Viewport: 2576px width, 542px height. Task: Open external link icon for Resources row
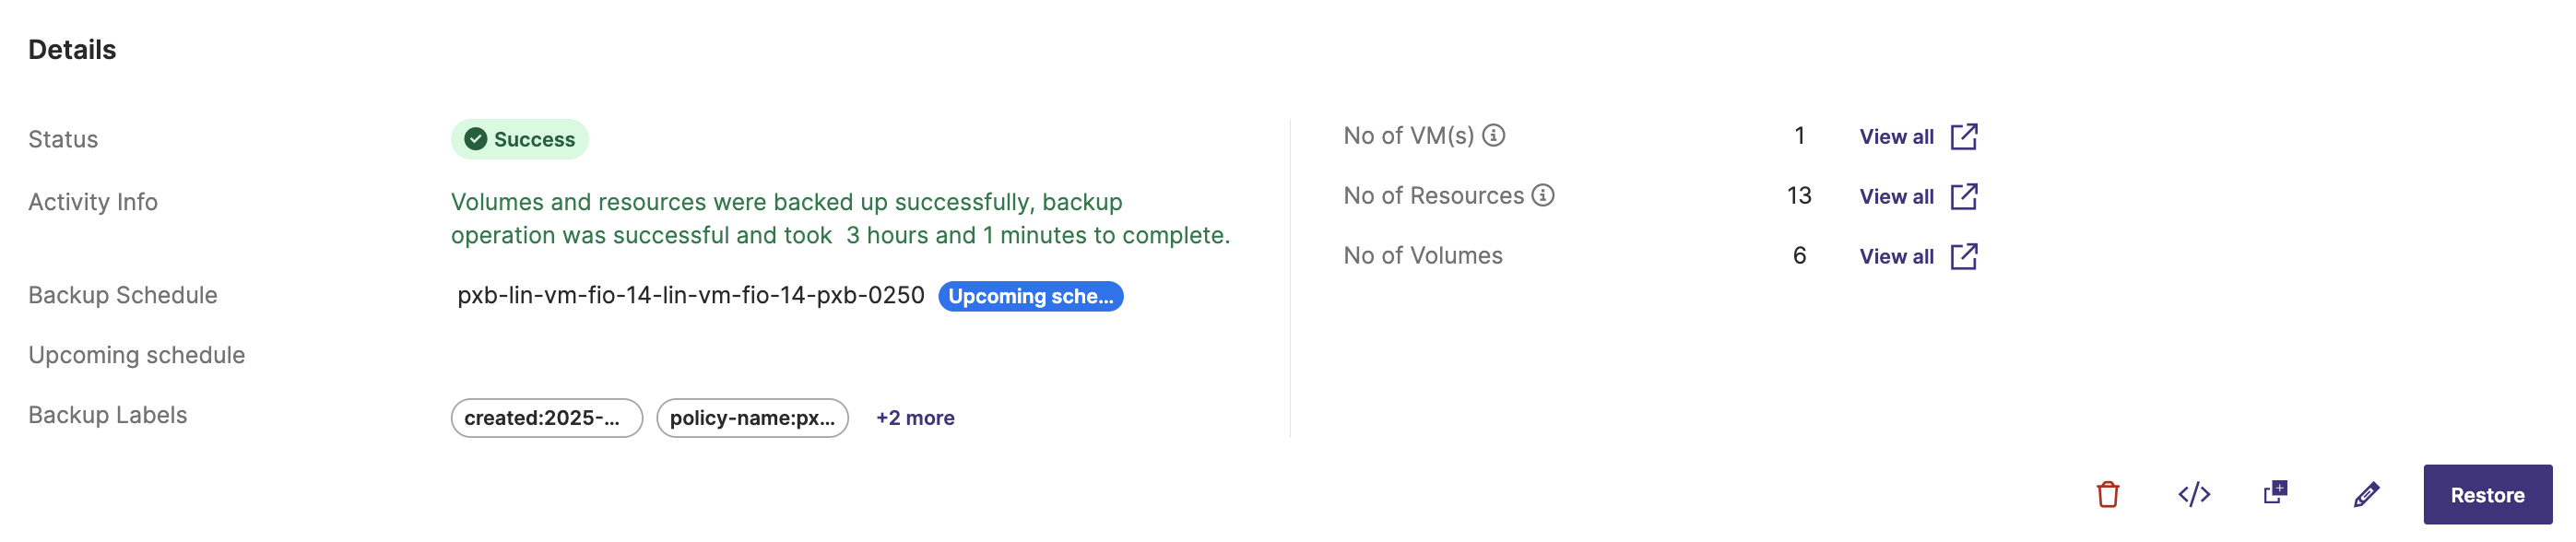1964,196
